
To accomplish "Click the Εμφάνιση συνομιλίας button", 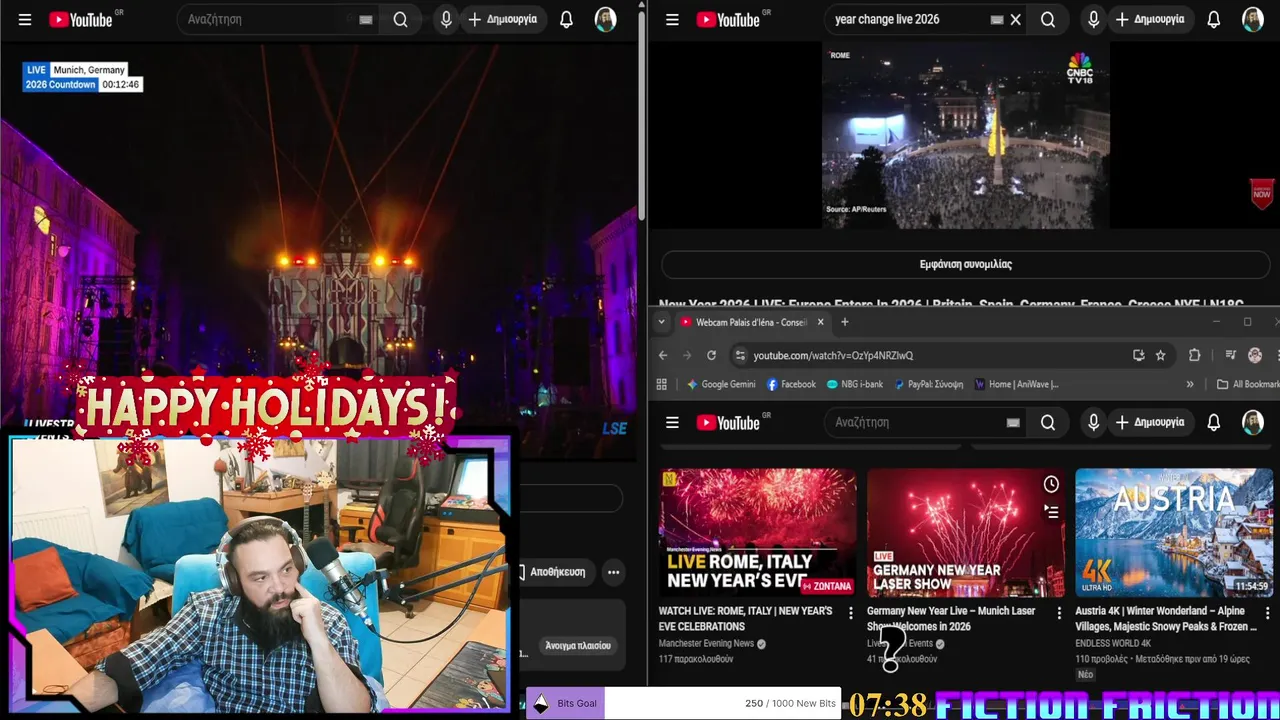I will pyautogui.click(x=965, y=264).
